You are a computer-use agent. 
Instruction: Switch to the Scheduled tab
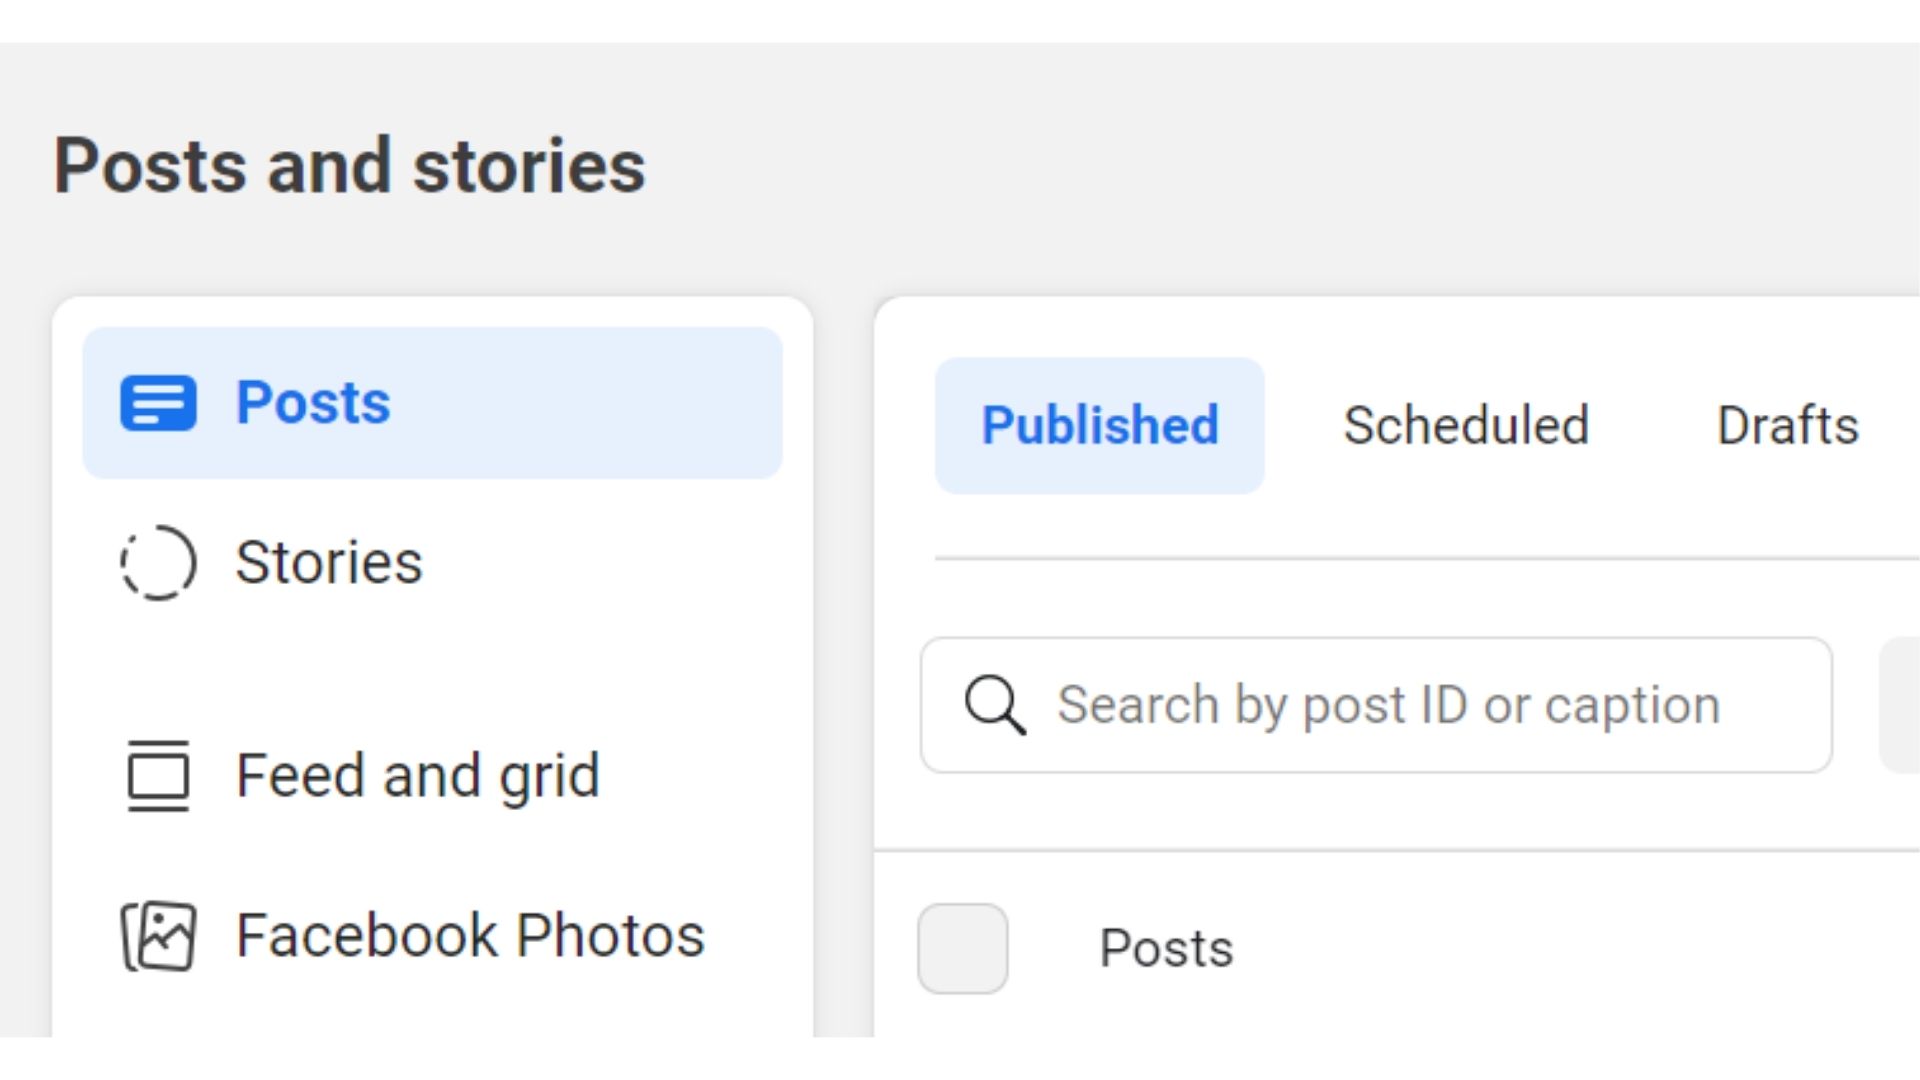pyautogui.click(x=1466, y=425)
